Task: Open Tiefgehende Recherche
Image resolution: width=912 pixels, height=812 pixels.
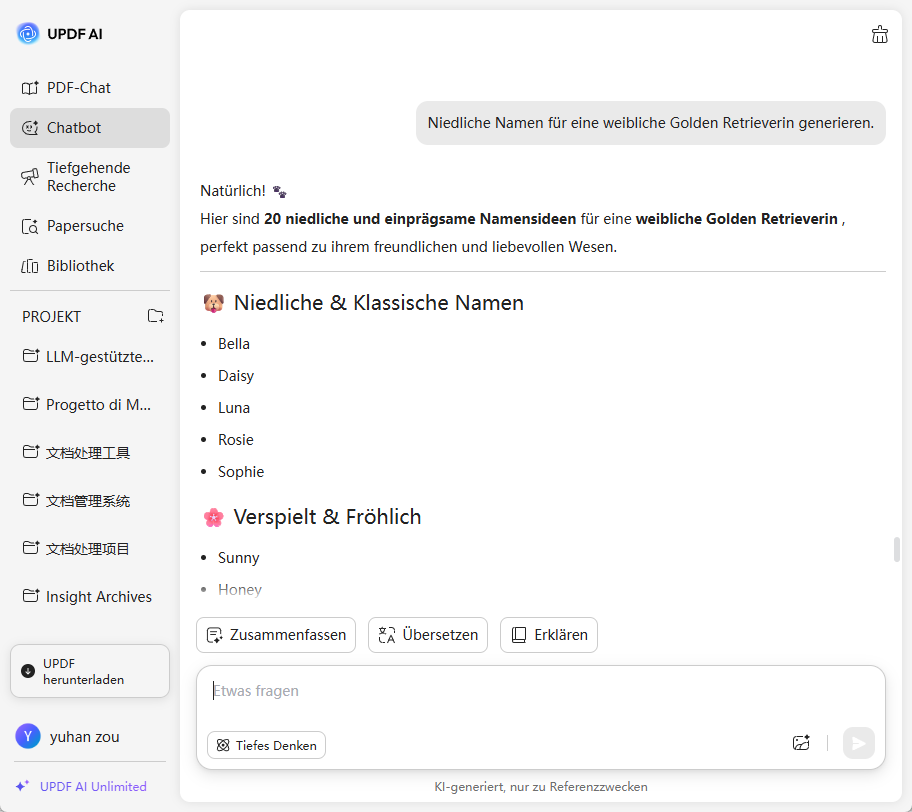Action: point(88,177)
